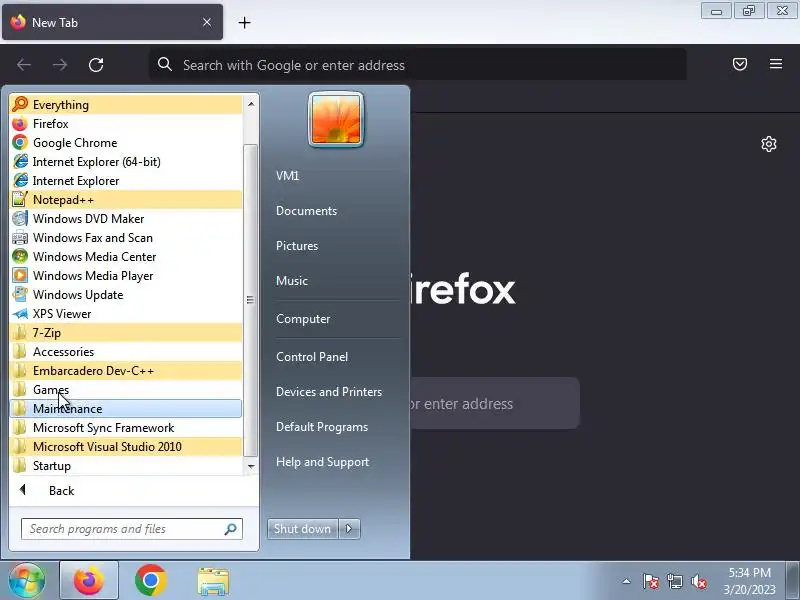Open Windows DVD Maker
800x600 pixels.
(126, 218)
